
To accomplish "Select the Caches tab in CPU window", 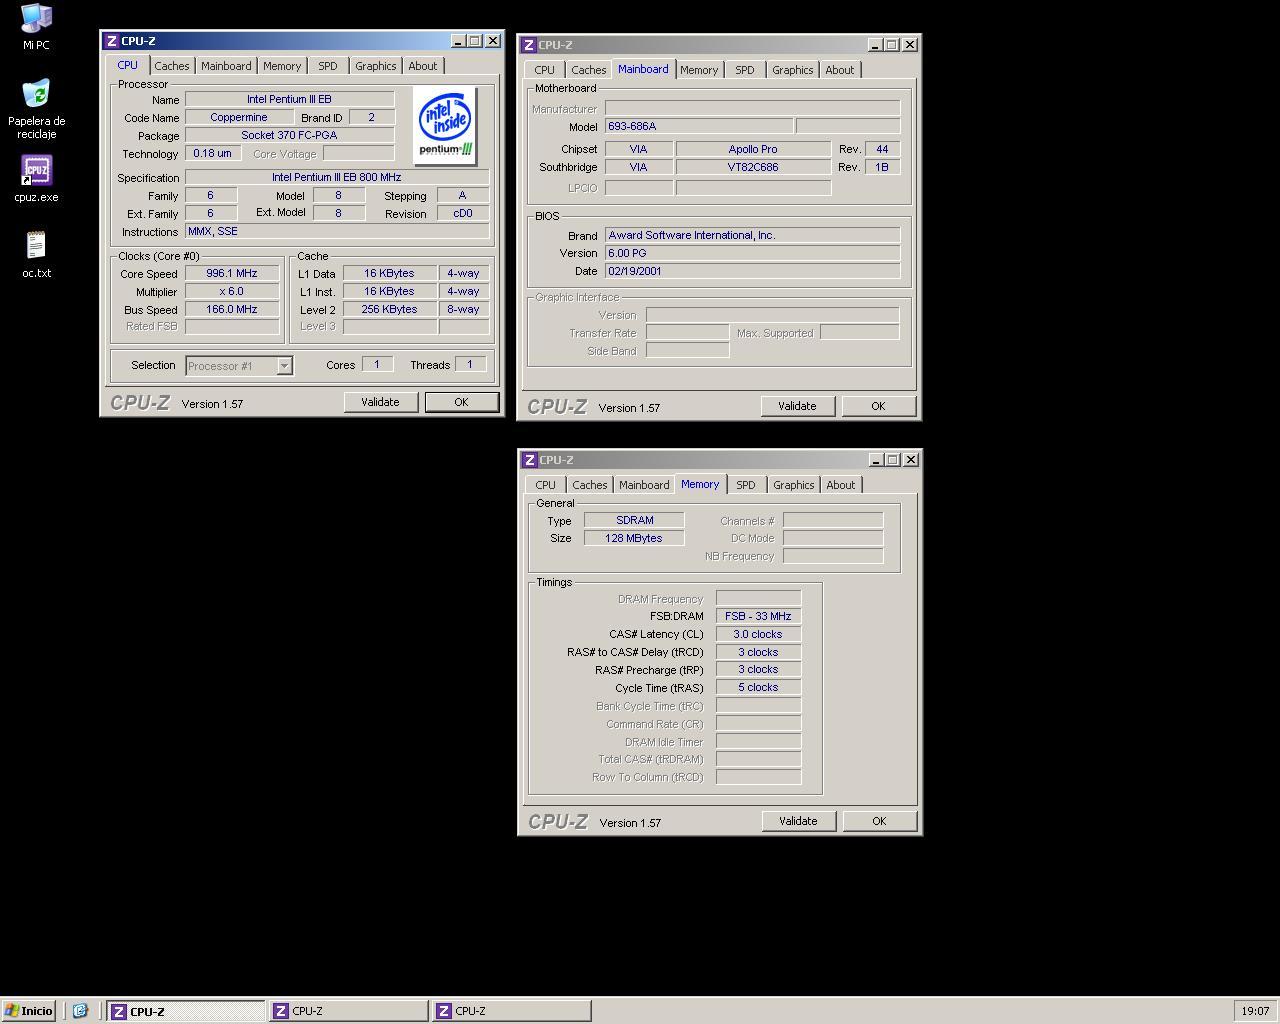I will pyautogui.click(x=171, y=66).
